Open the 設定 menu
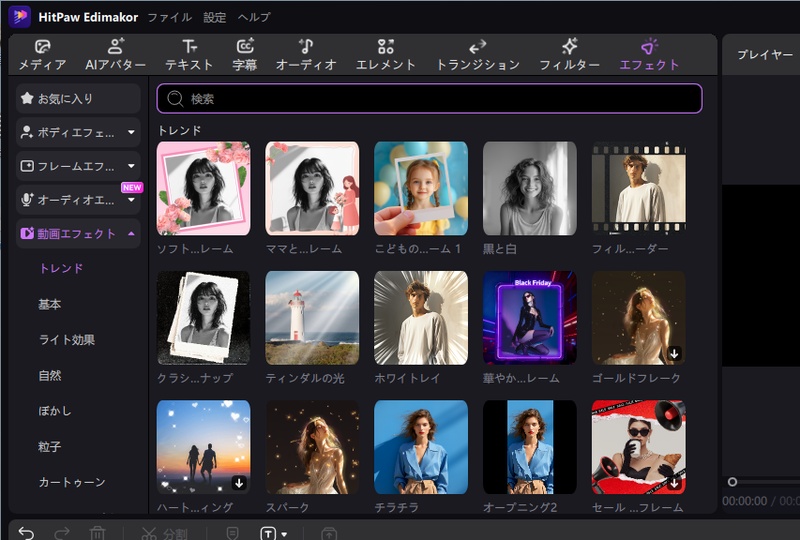Image resolution: width=800 pixels, height=540 pixels. pos(214,17)
